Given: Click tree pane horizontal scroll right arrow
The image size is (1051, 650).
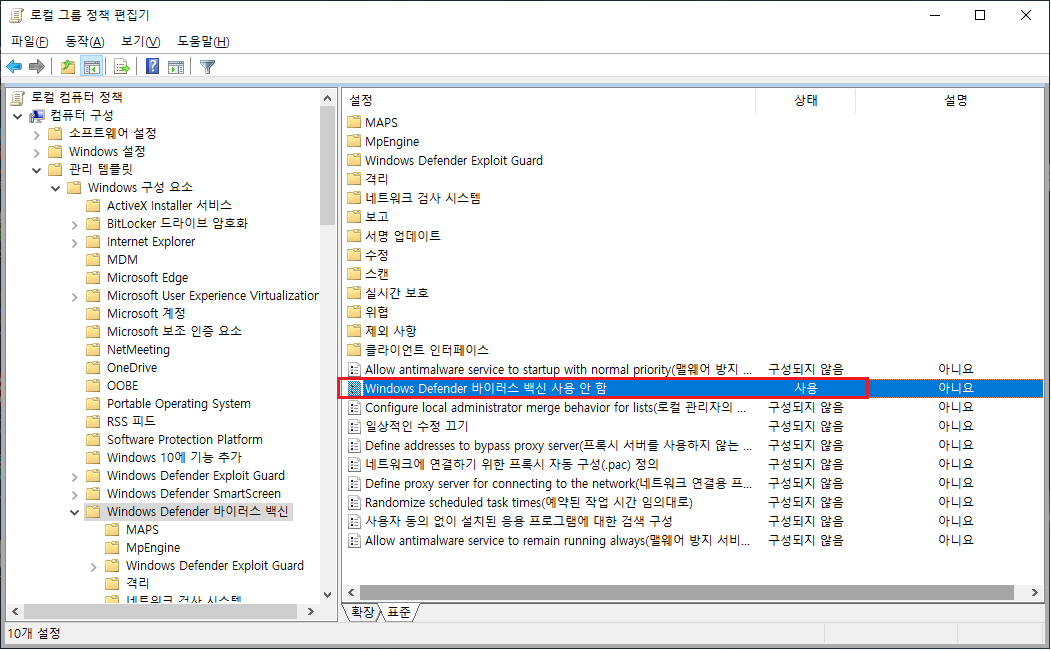Looking at the screenshot, I should click(311, 611).
